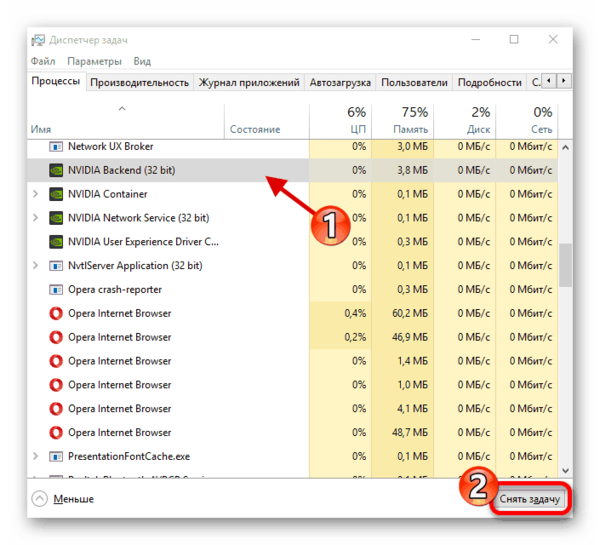Viewport: 600px width, 545px height.
Task: Sort by the Состояние column header
Action: [x=267, y=121]
